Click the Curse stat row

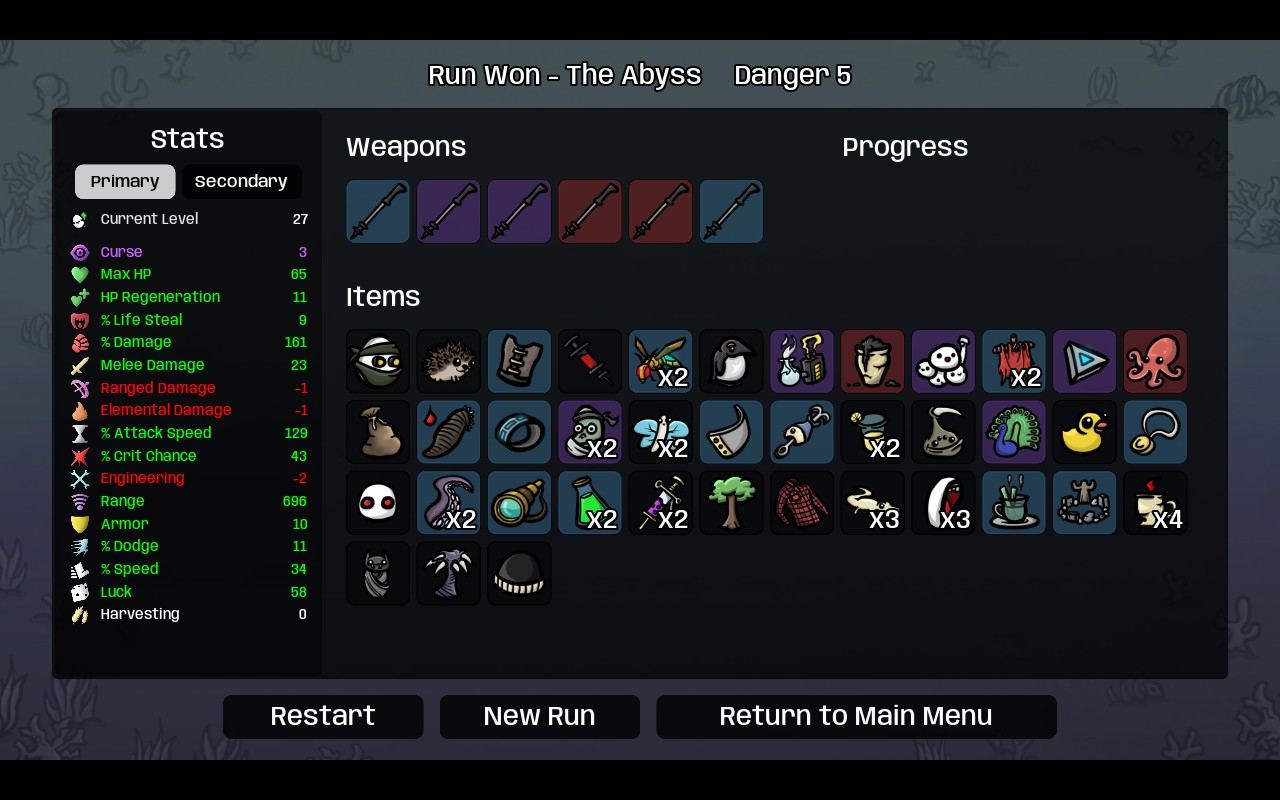point(189,252)
